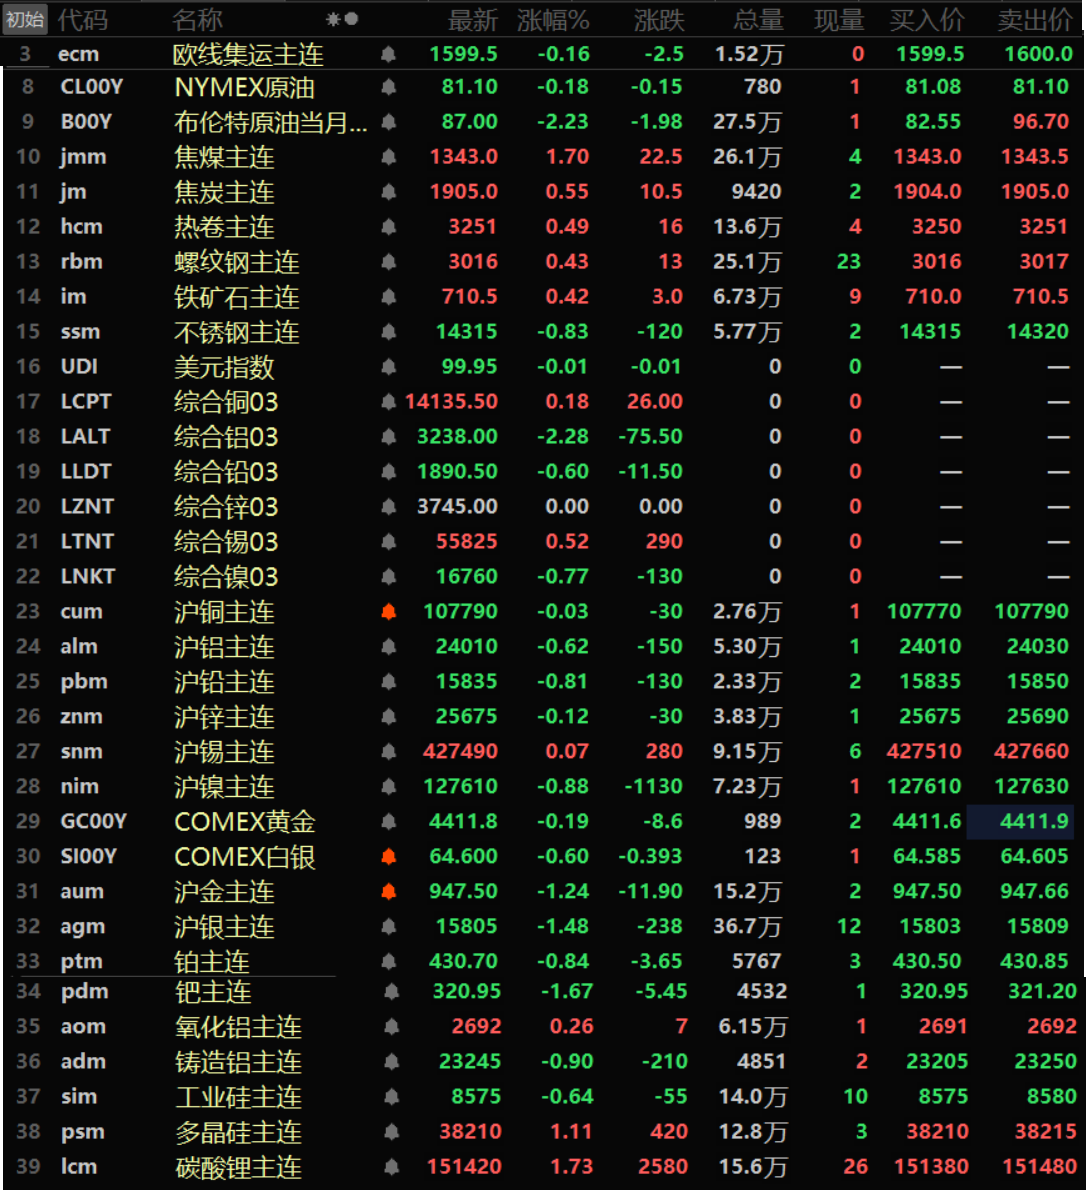The width and height of the screenshot is (1086, 1190).
Task: Select the 沪镍主连 contract name
Action: [x=224, y=786]
